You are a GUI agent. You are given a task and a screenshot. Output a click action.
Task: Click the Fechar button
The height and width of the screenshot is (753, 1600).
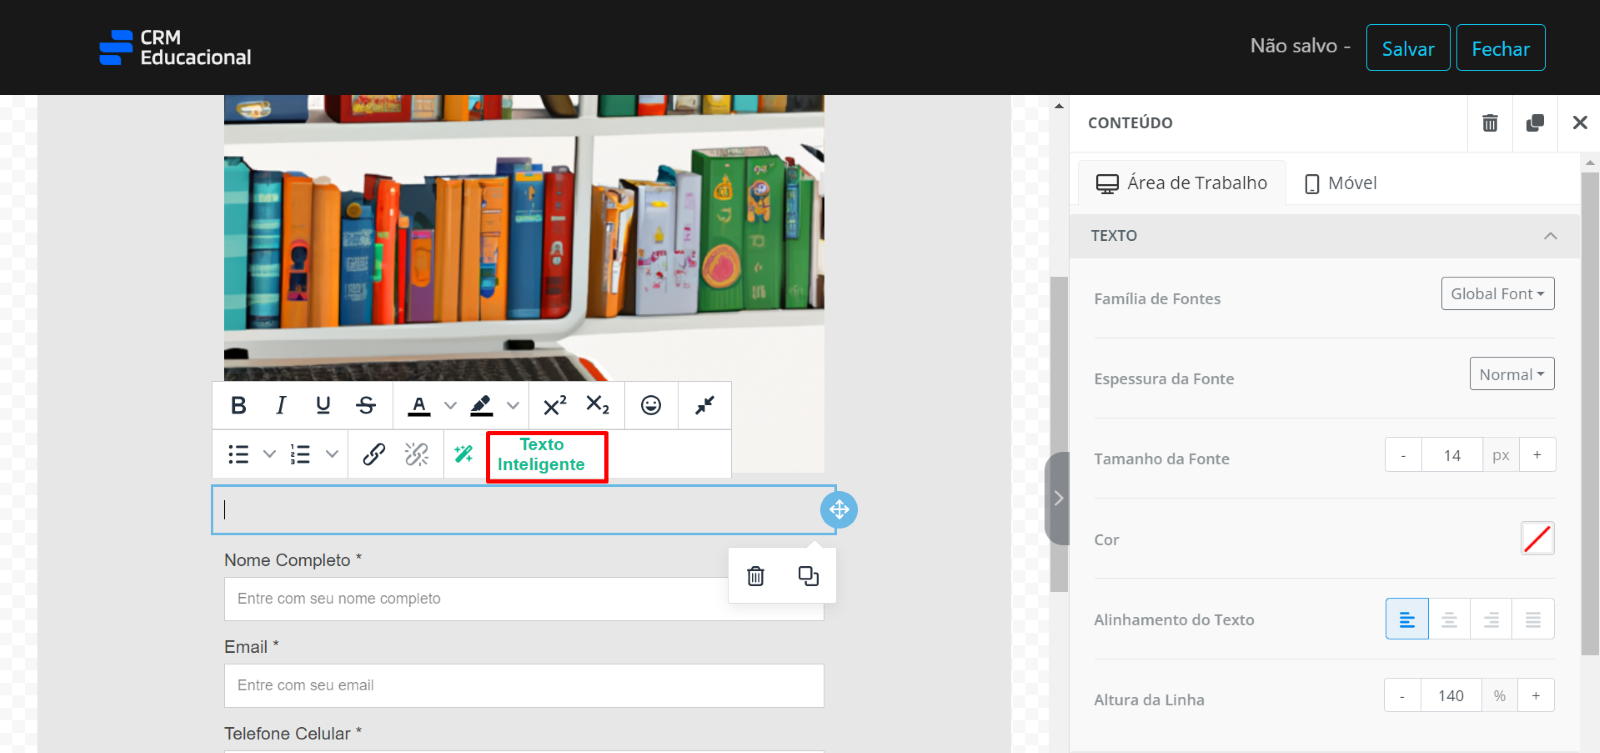(x=1500, y=48)
